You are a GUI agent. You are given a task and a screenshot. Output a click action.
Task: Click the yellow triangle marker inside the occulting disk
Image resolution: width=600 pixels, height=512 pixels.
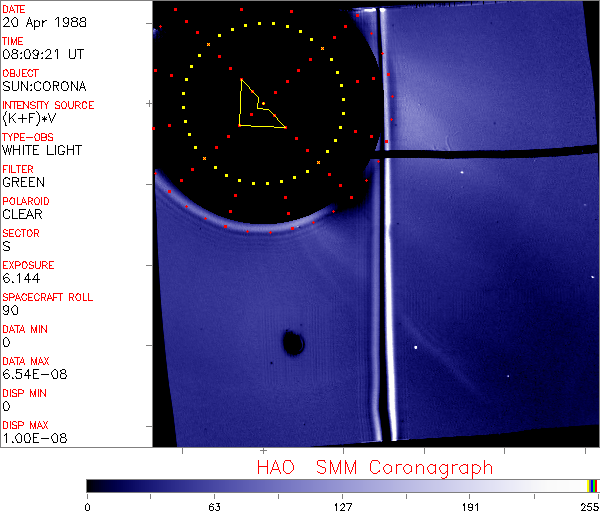coord(256,108)
